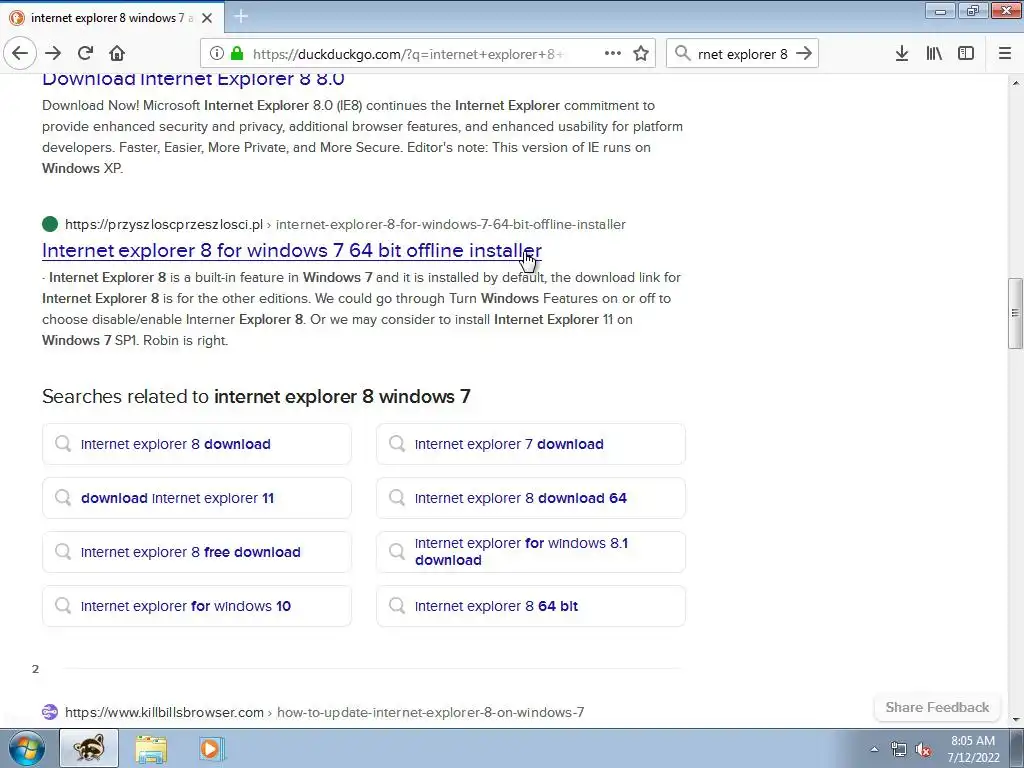Image resolution: width=1024 pixels, height=768 pixels.
Task: Open Windows Explorer from the taskbar
Action: [x=151, y=748]
